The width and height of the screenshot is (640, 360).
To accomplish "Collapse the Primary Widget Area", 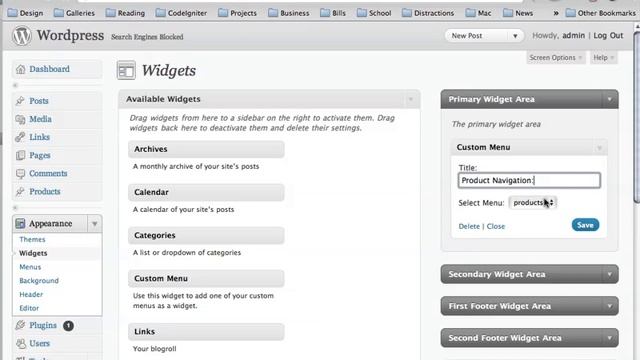I will pos(609,99).
